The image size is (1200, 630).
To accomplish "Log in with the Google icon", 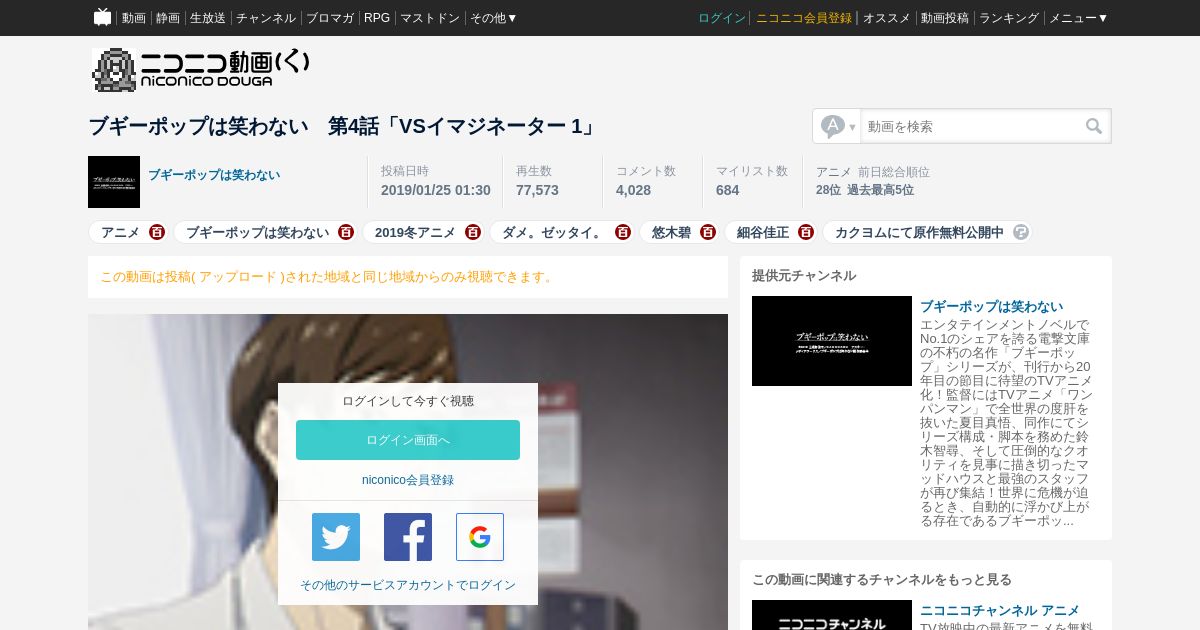I will tap(480, 537).
